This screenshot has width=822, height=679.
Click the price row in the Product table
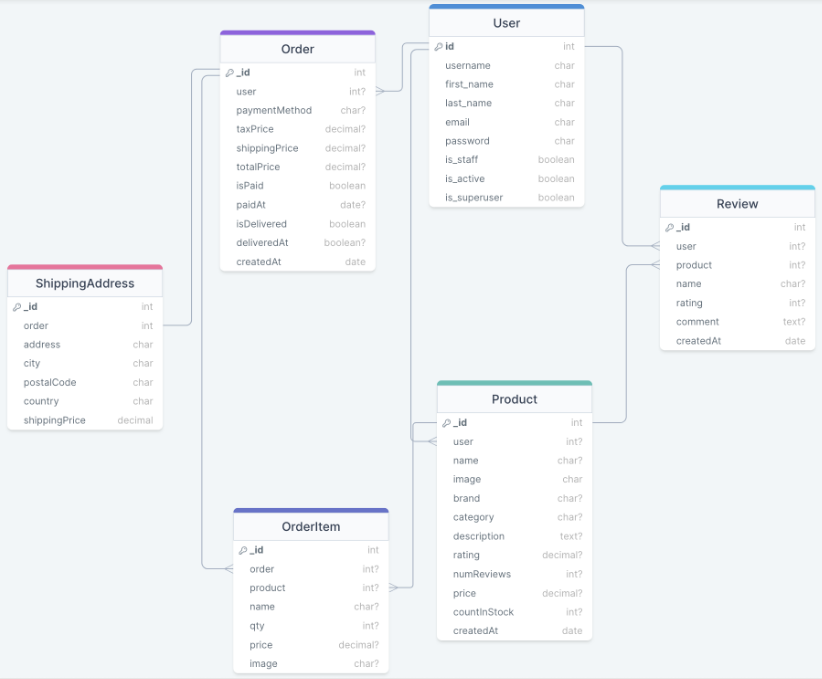click(514, 593)
